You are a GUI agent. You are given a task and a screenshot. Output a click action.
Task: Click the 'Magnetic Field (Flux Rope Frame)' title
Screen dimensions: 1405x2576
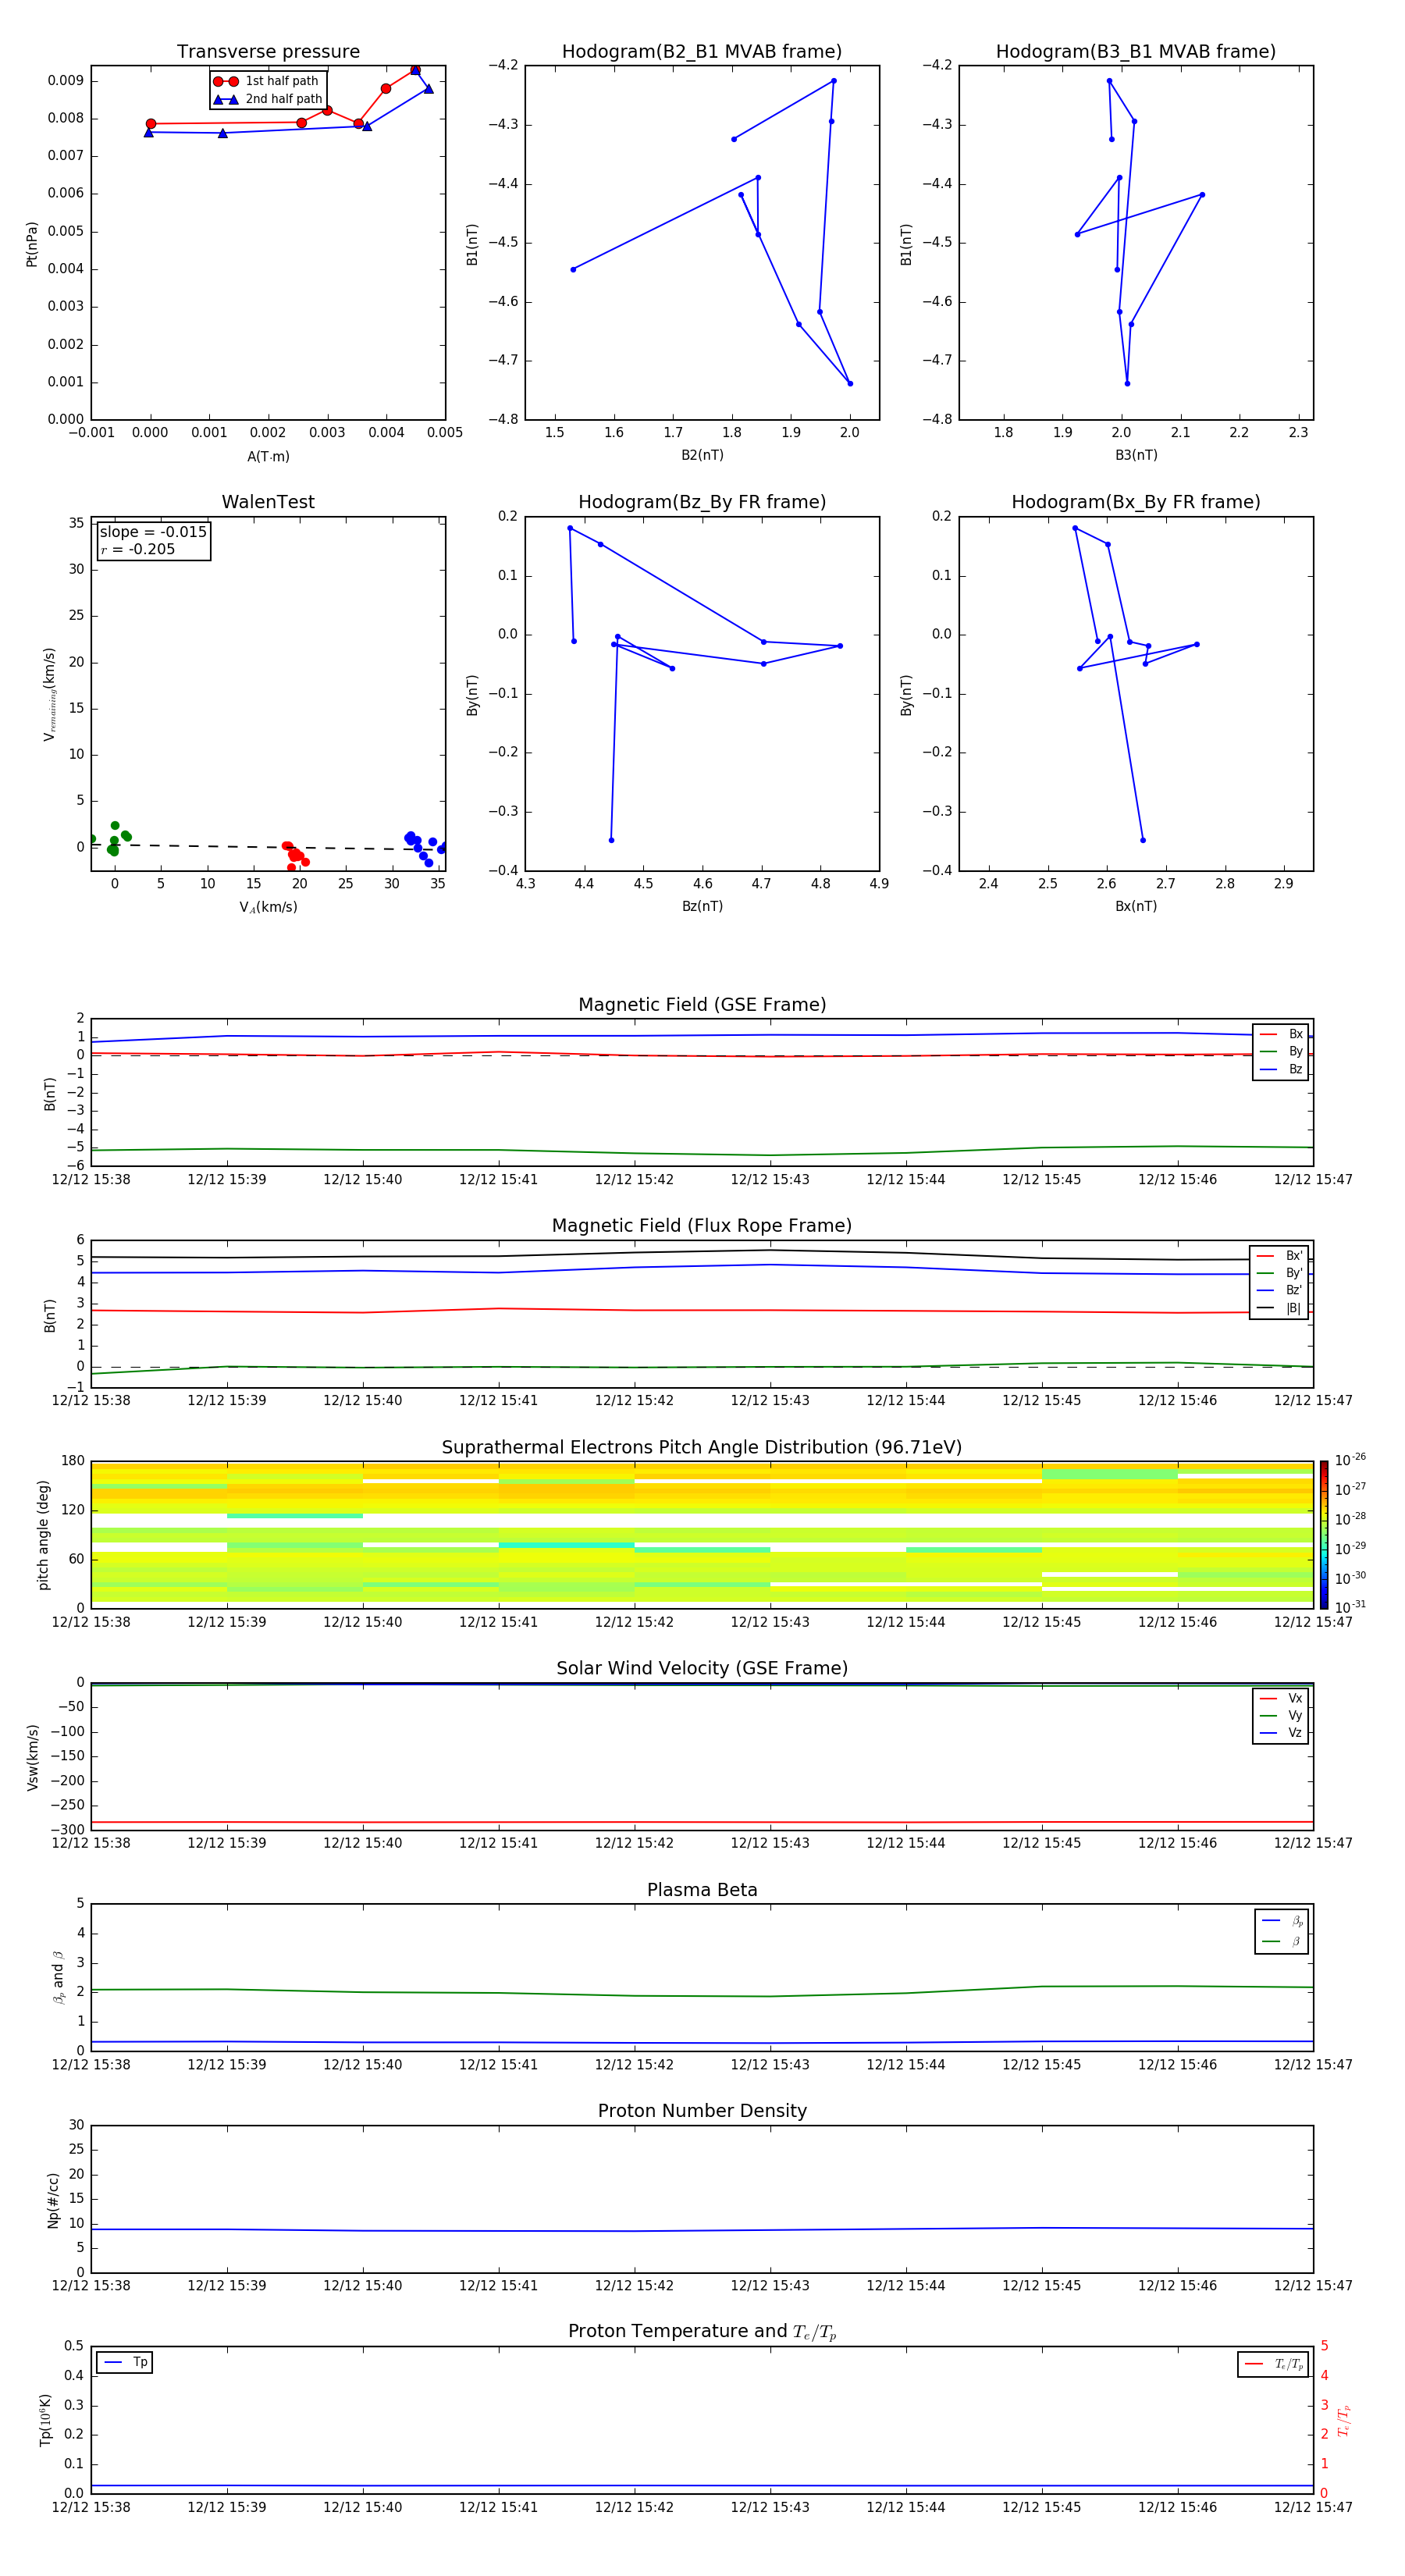tap(702, 1226)
